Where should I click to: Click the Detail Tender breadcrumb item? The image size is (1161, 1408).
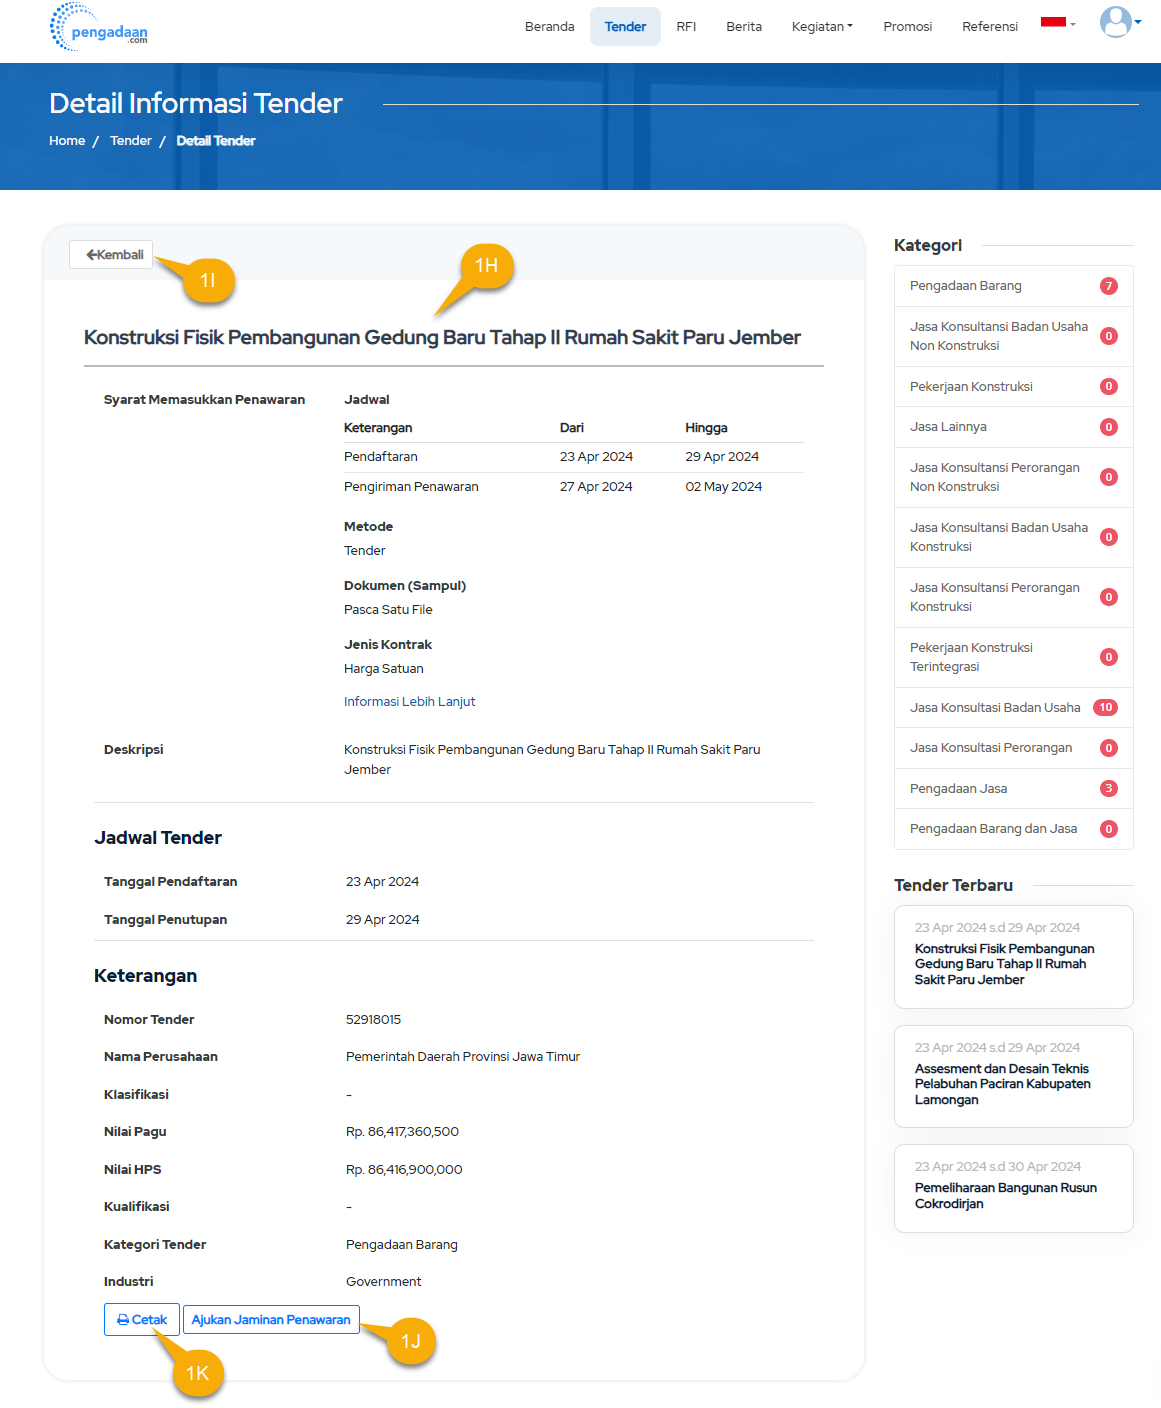click(x=216, y=141)
